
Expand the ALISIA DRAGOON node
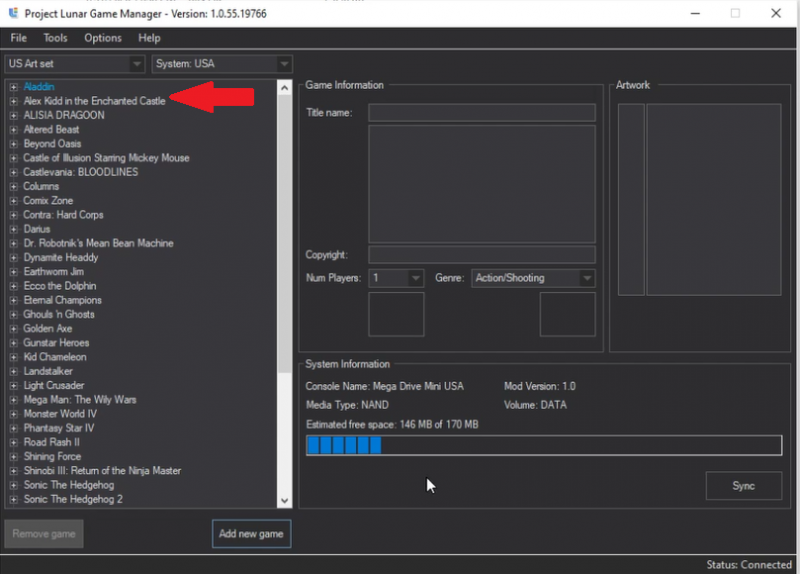(13, 115)
